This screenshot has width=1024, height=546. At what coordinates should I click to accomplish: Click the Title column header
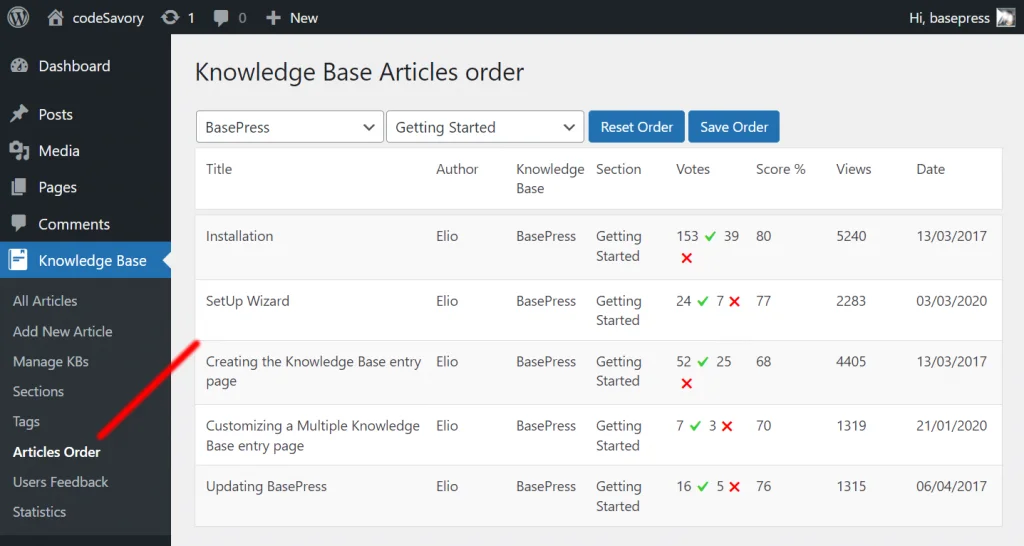(x=219, y=169)
